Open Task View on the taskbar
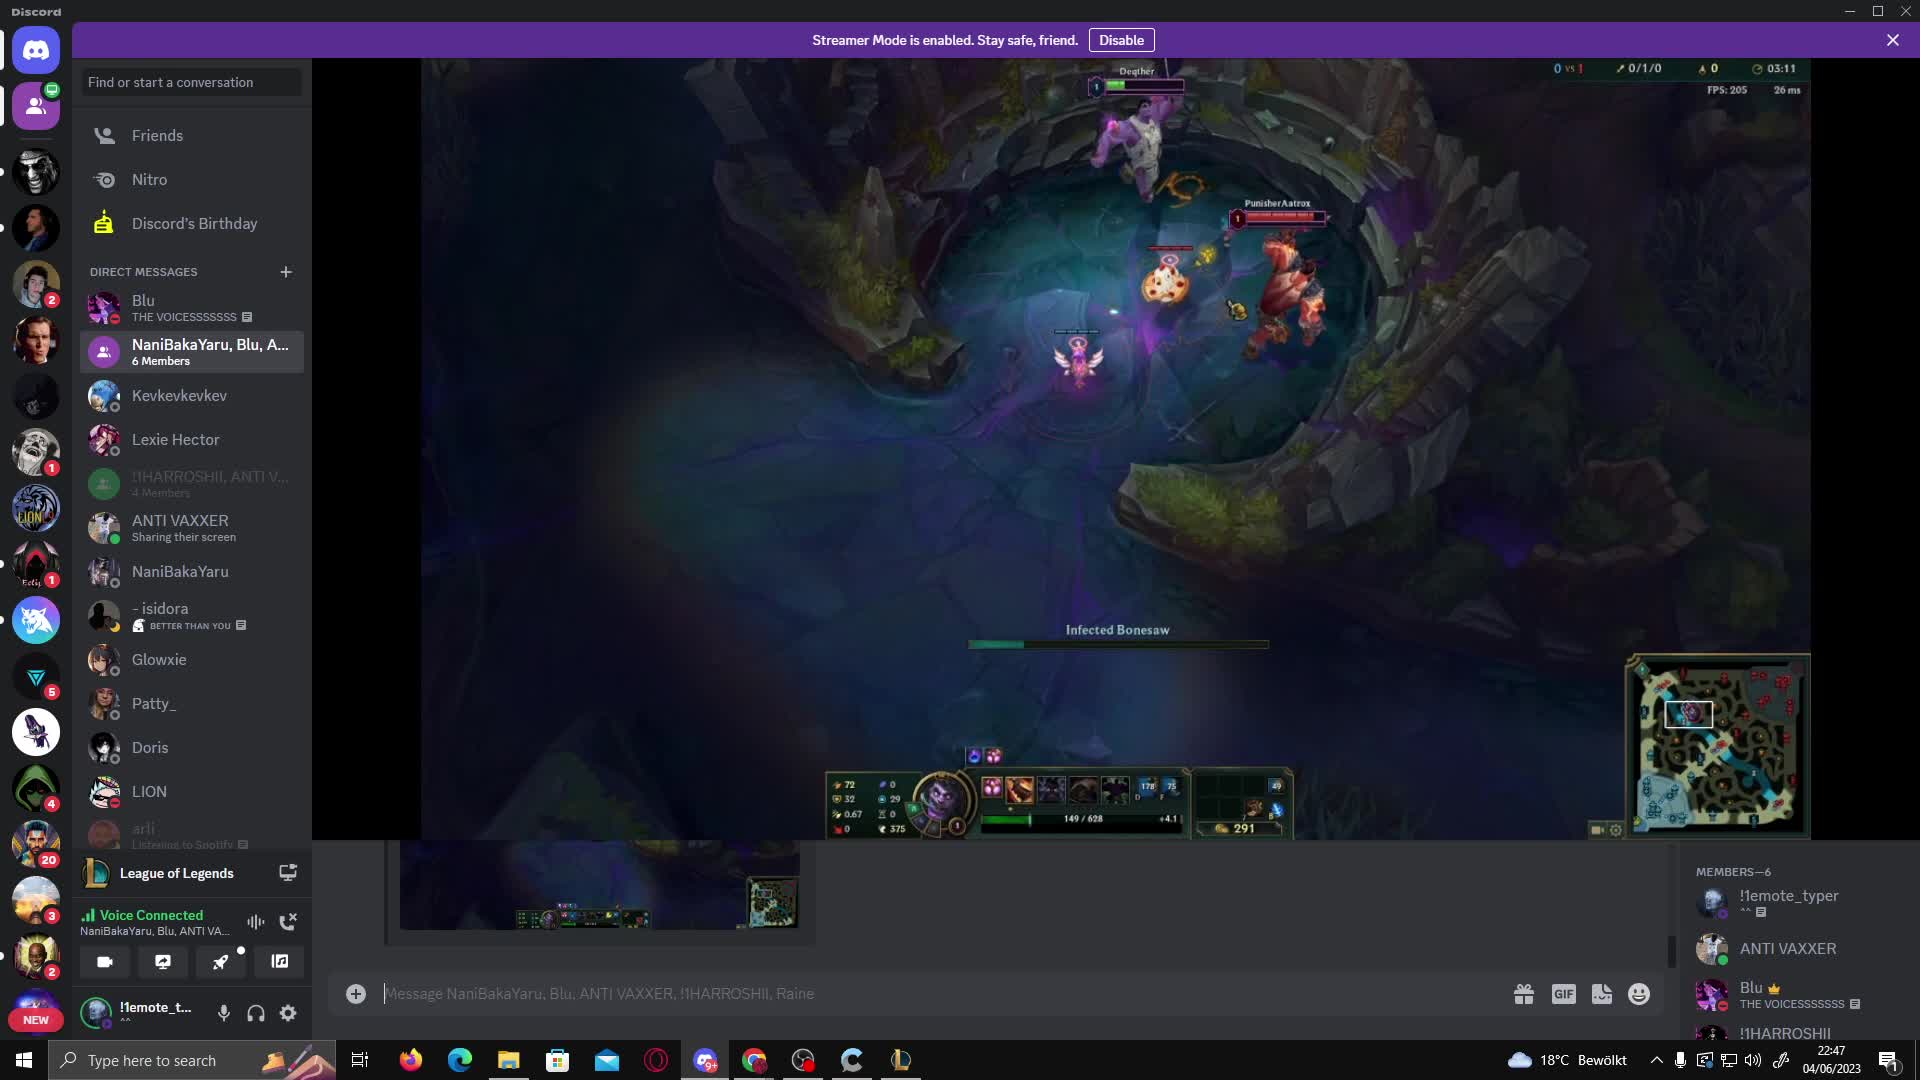1920x1080 pixels. pyautogui.click(x=360, y=1060)
